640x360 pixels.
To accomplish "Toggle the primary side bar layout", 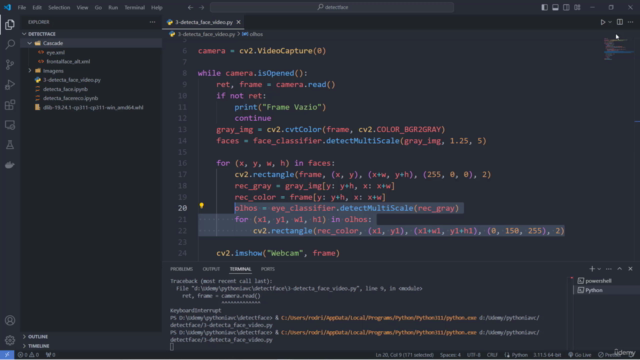I will point(544,7).
